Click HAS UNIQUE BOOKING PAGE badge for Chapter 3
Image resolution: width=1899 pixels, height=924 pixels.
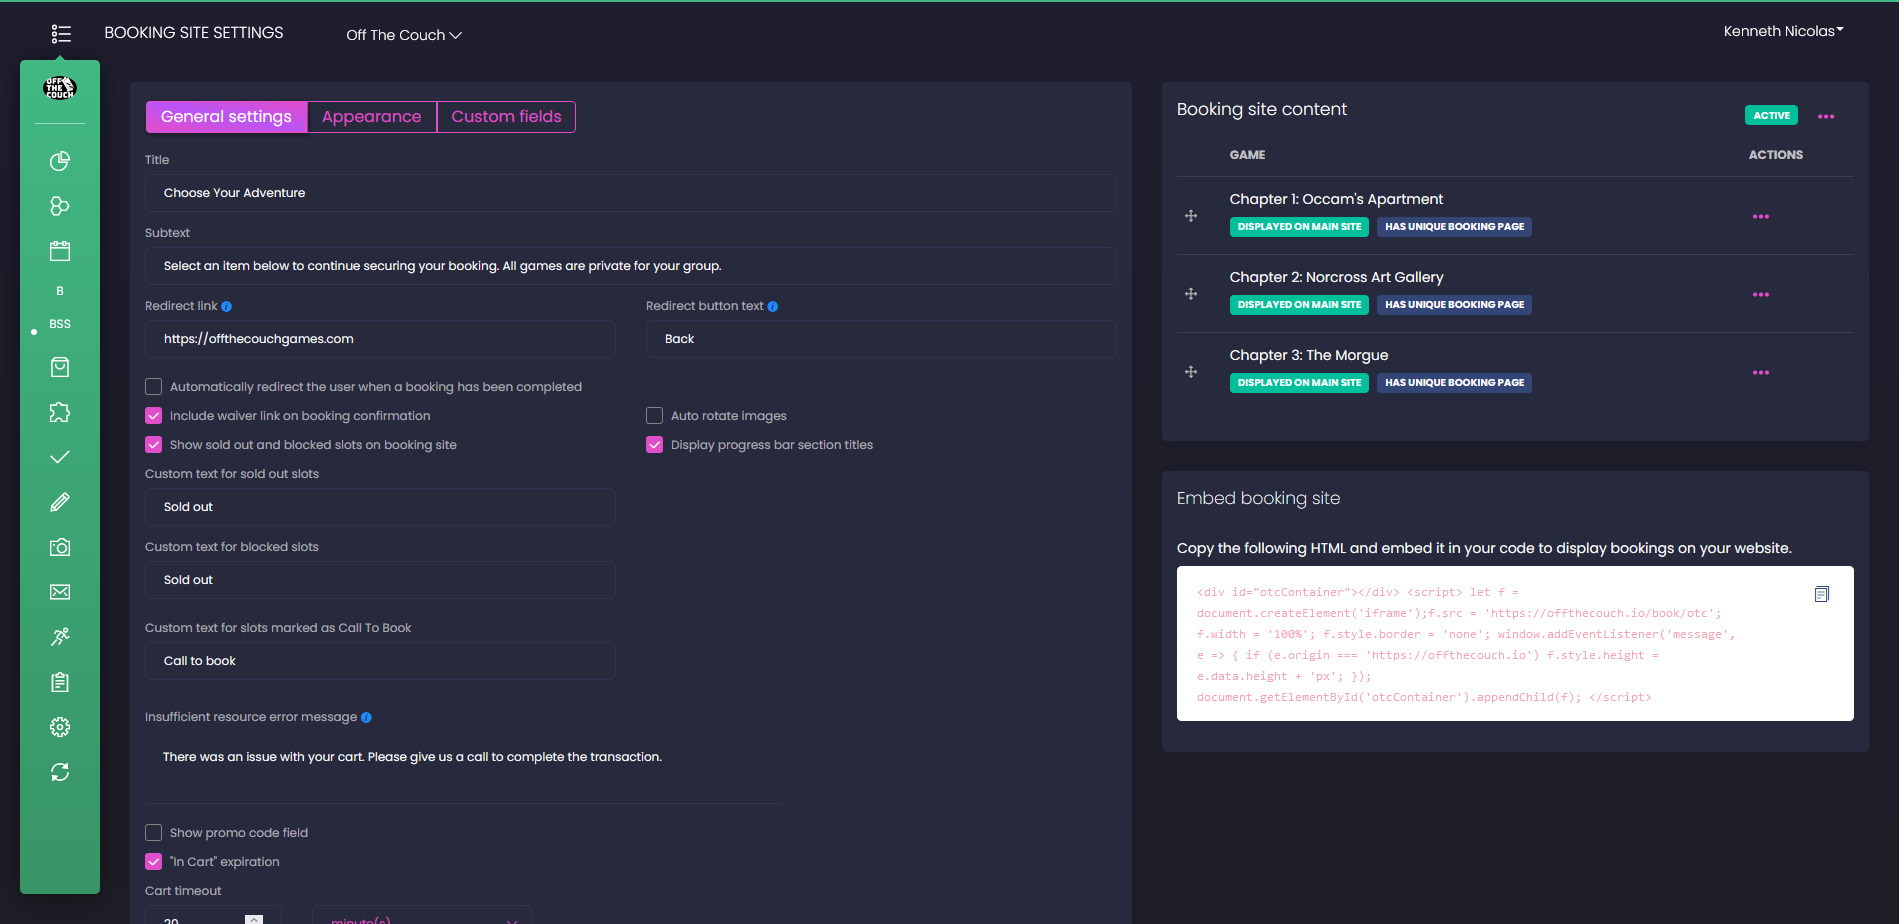pyautogui.click(x=1454, y=383)
